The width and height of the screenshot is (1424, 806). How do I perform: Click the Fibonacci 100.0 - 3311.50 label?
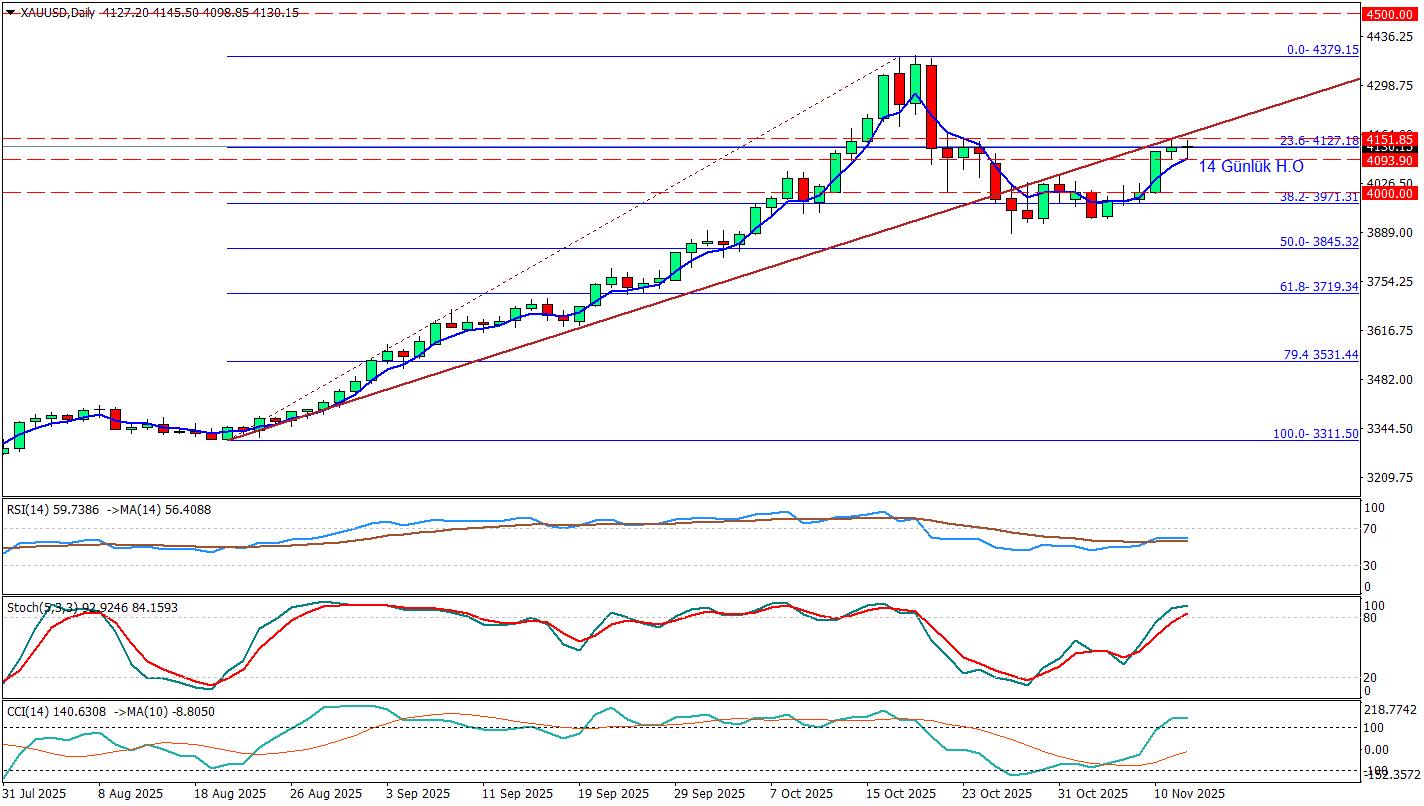coord(1315,434)
